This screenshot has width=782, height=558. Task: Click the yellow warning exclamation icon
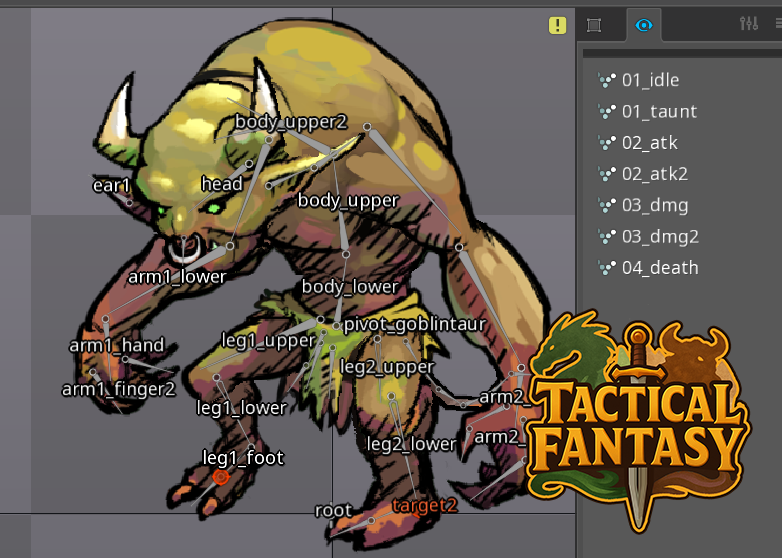[x=557, y=25]
